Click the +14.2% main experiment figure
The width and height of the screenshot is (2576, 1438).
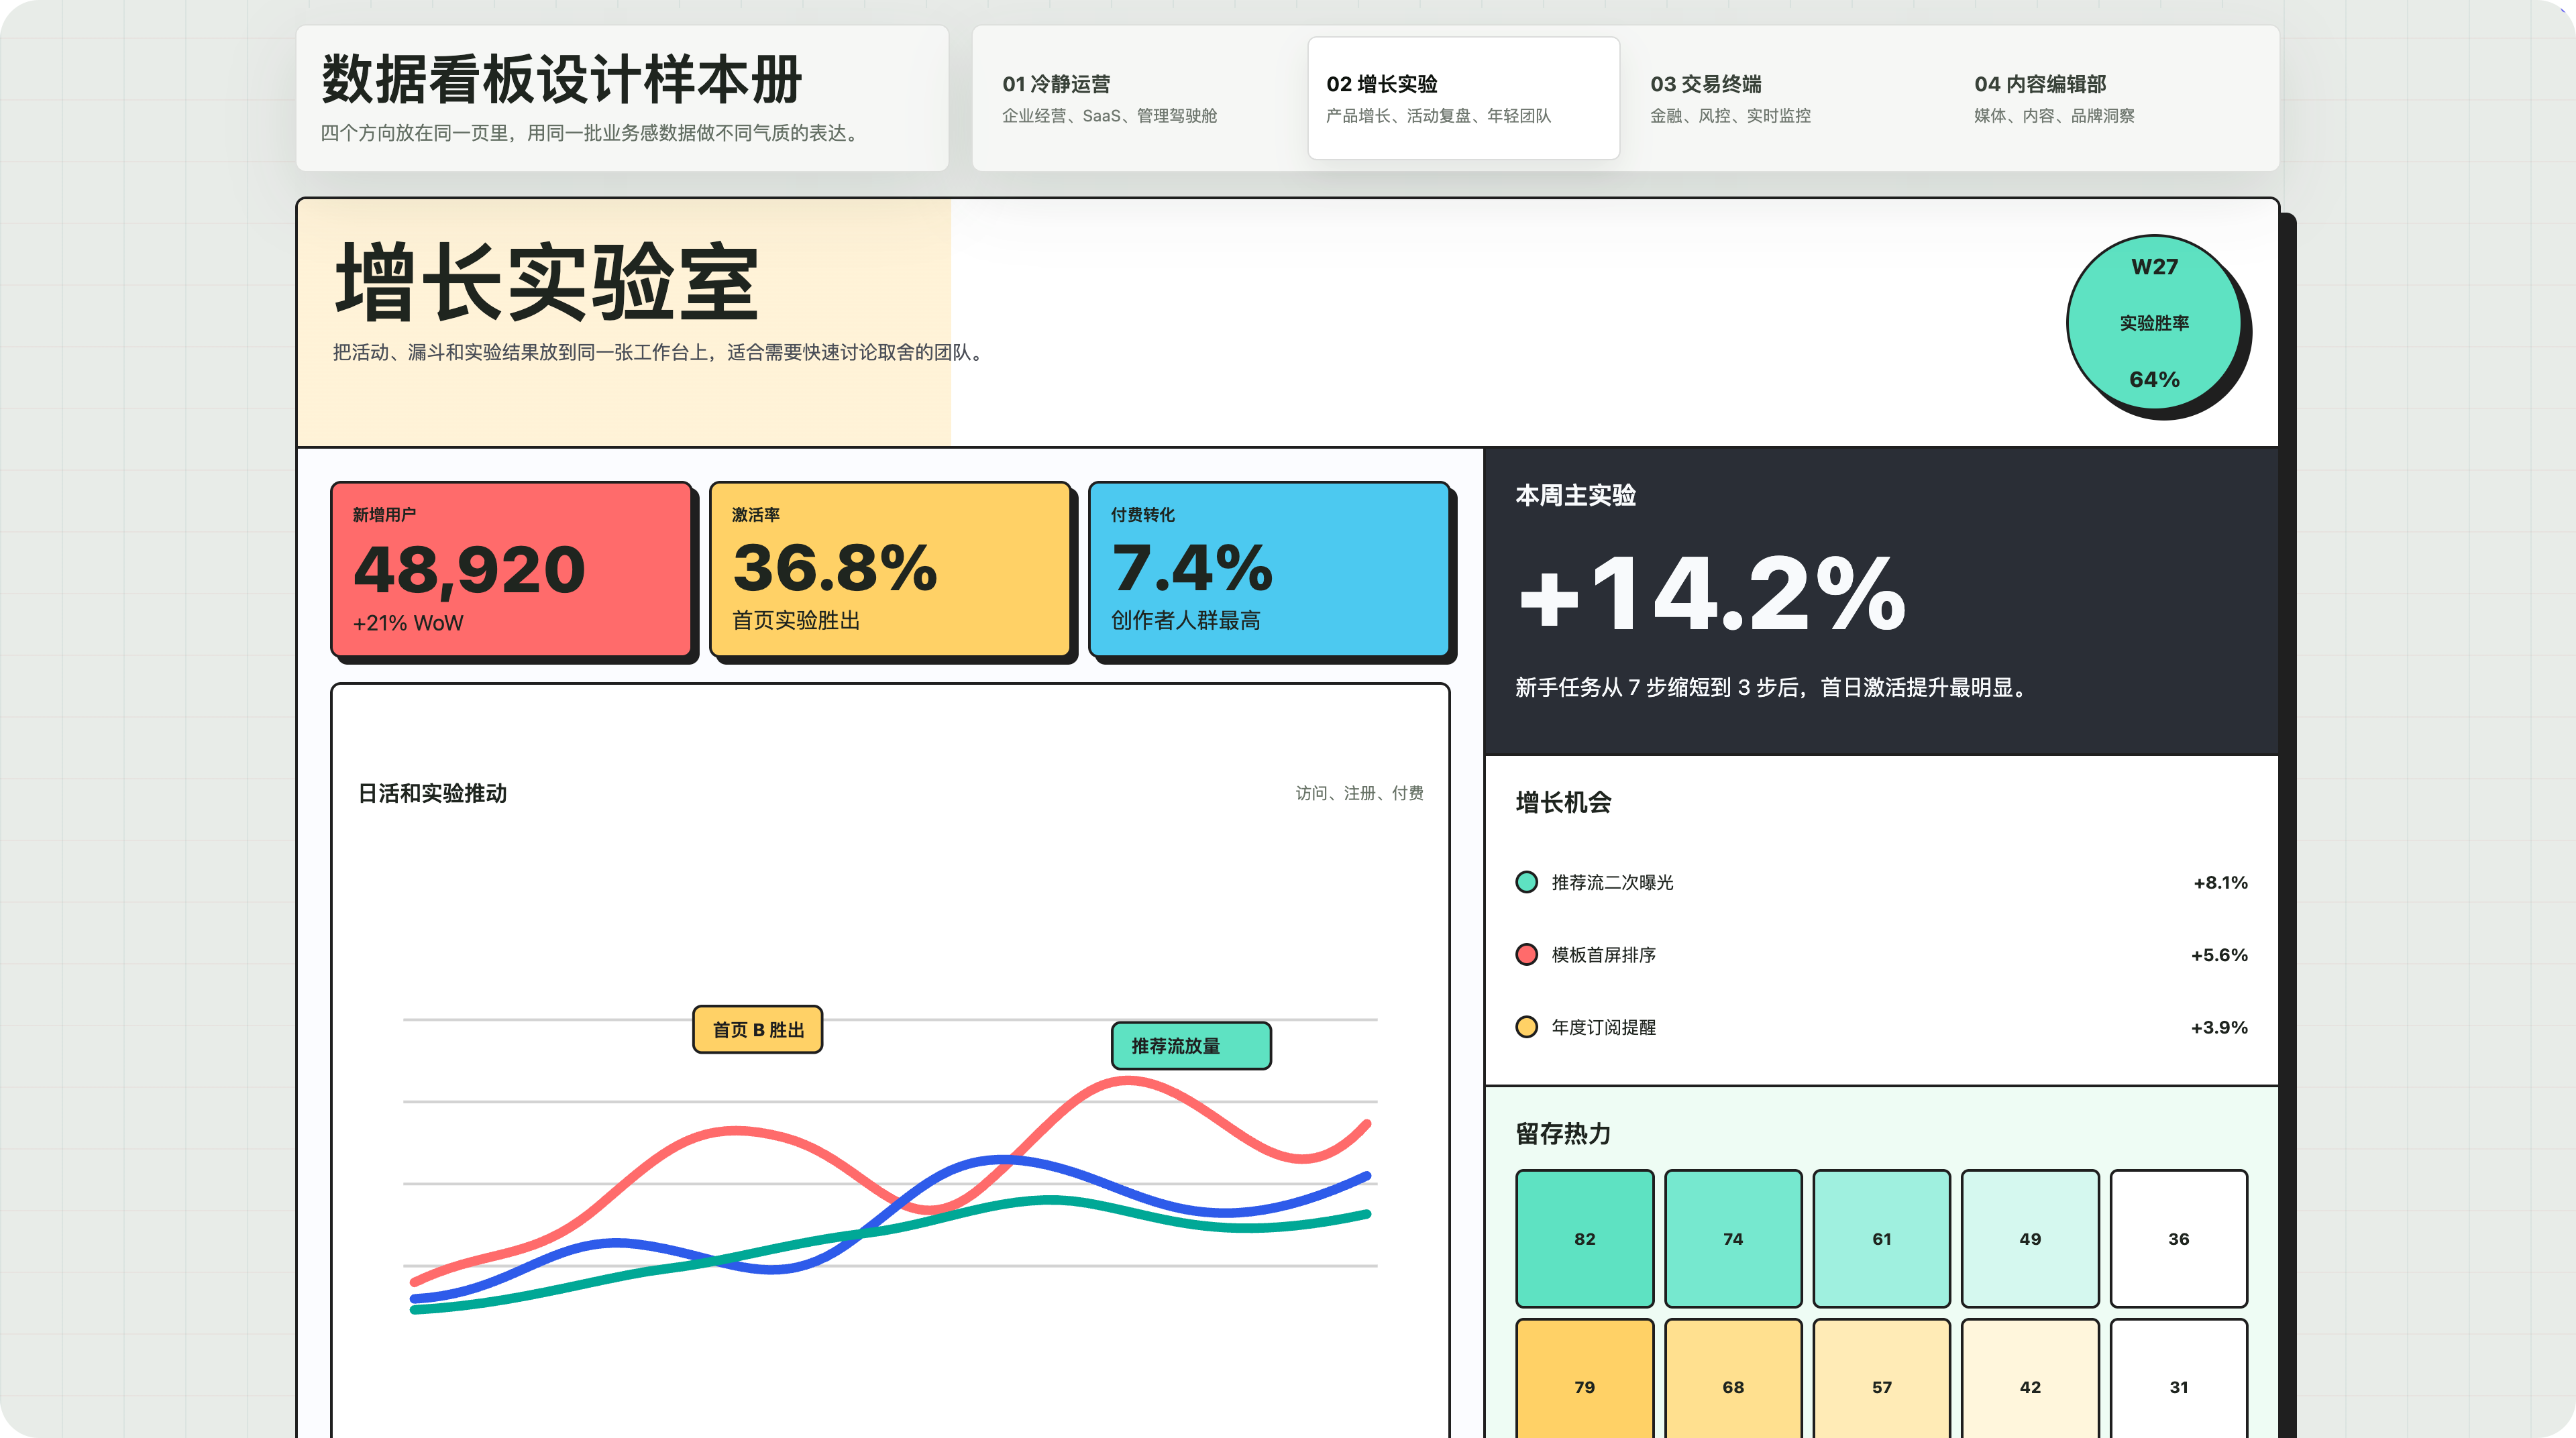click(x=1711, y=594)
